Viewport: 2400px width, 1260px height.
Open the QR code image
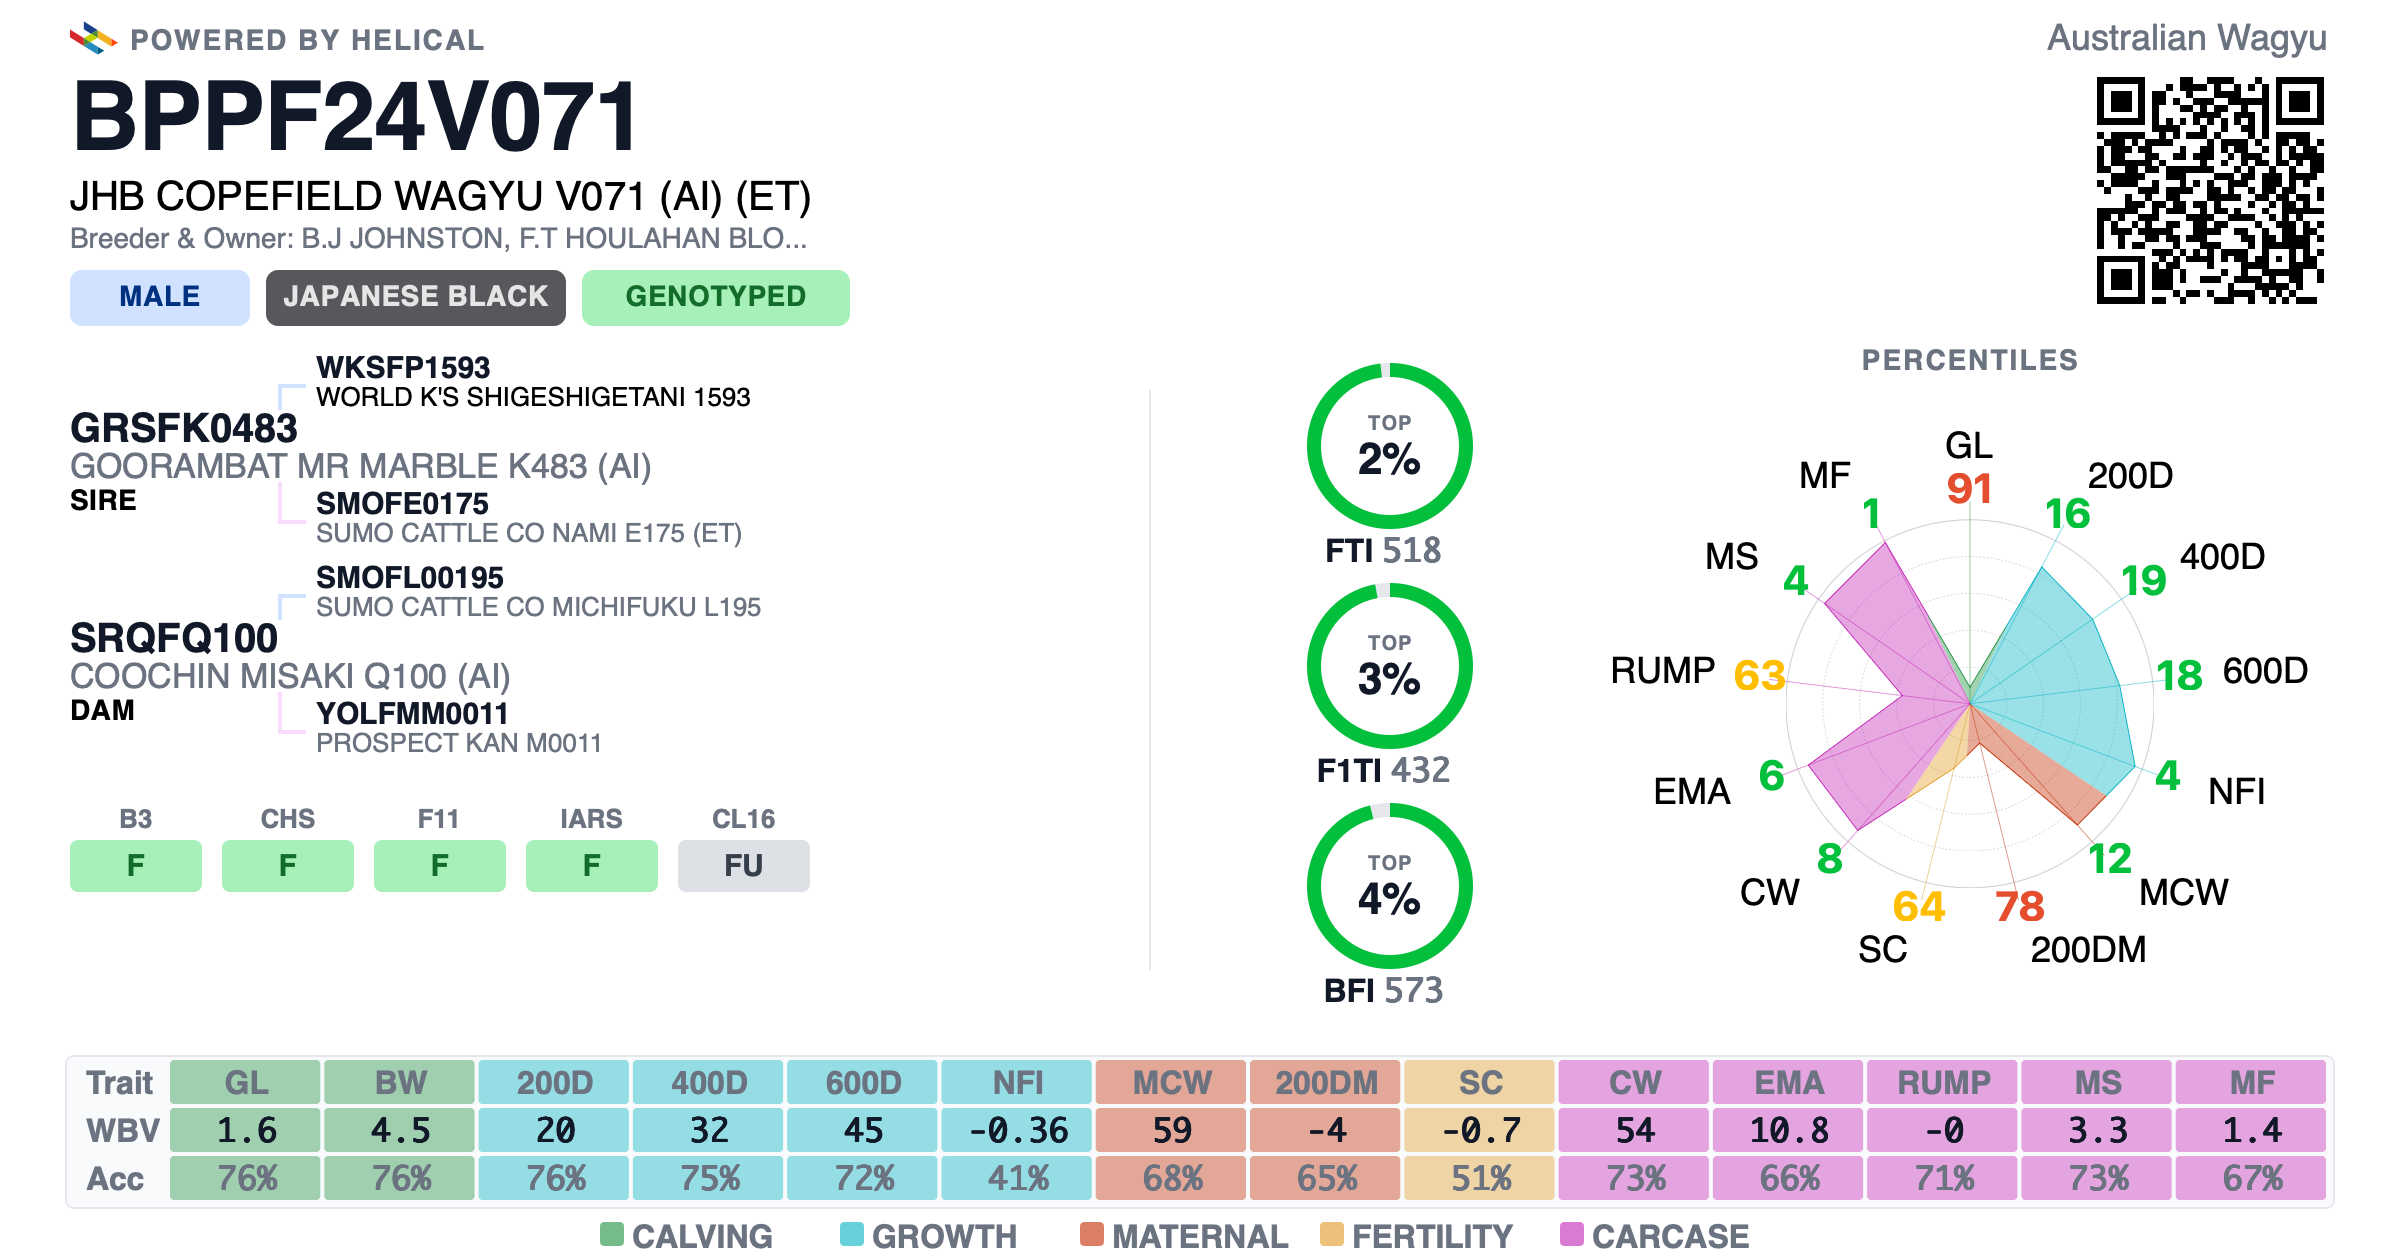click(2210, 190)
